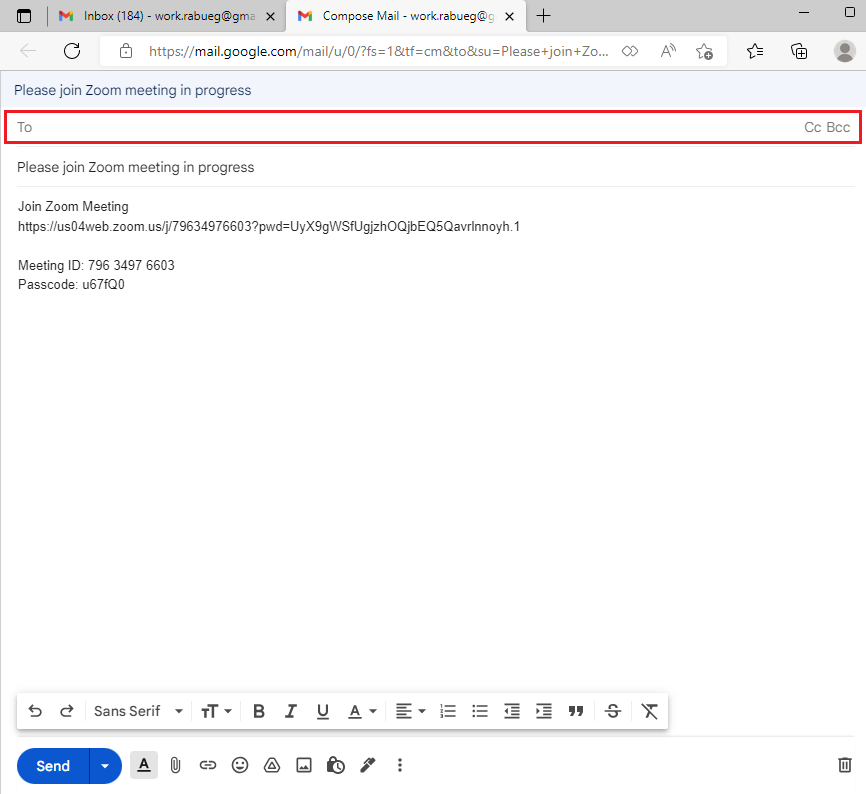Open the Favorites list

pyautogui.click(x=755, y=51)
